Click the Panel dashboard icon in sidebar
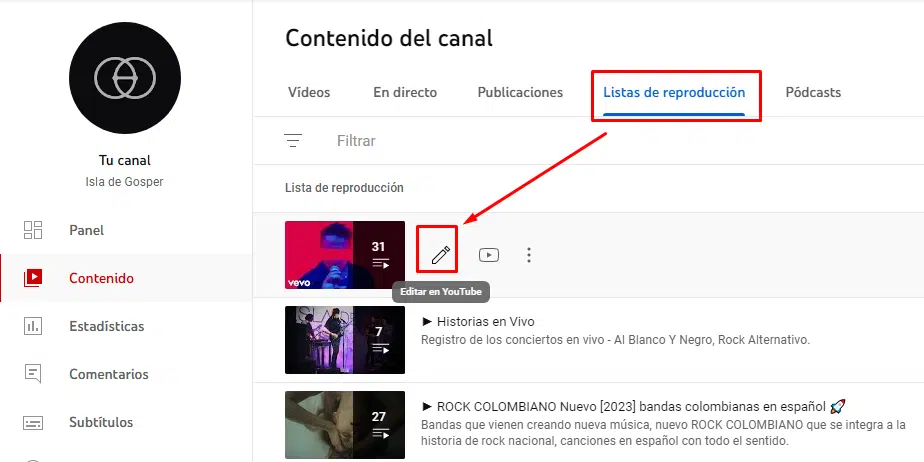Image resolution: width=924 pixels, height=462 pixels. click(33, 230)
